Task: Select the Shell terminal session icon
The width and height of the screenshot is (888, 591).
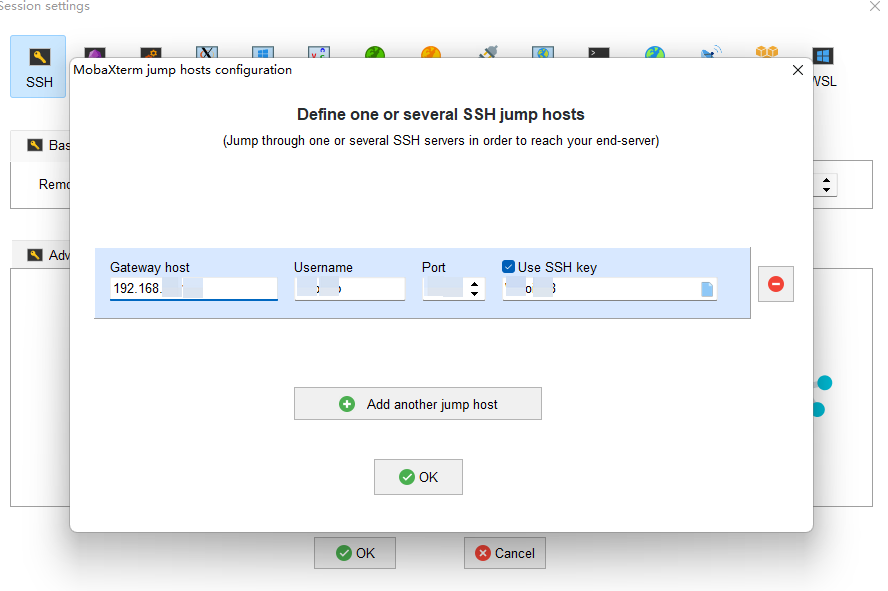Action: (x=599, y=53)
